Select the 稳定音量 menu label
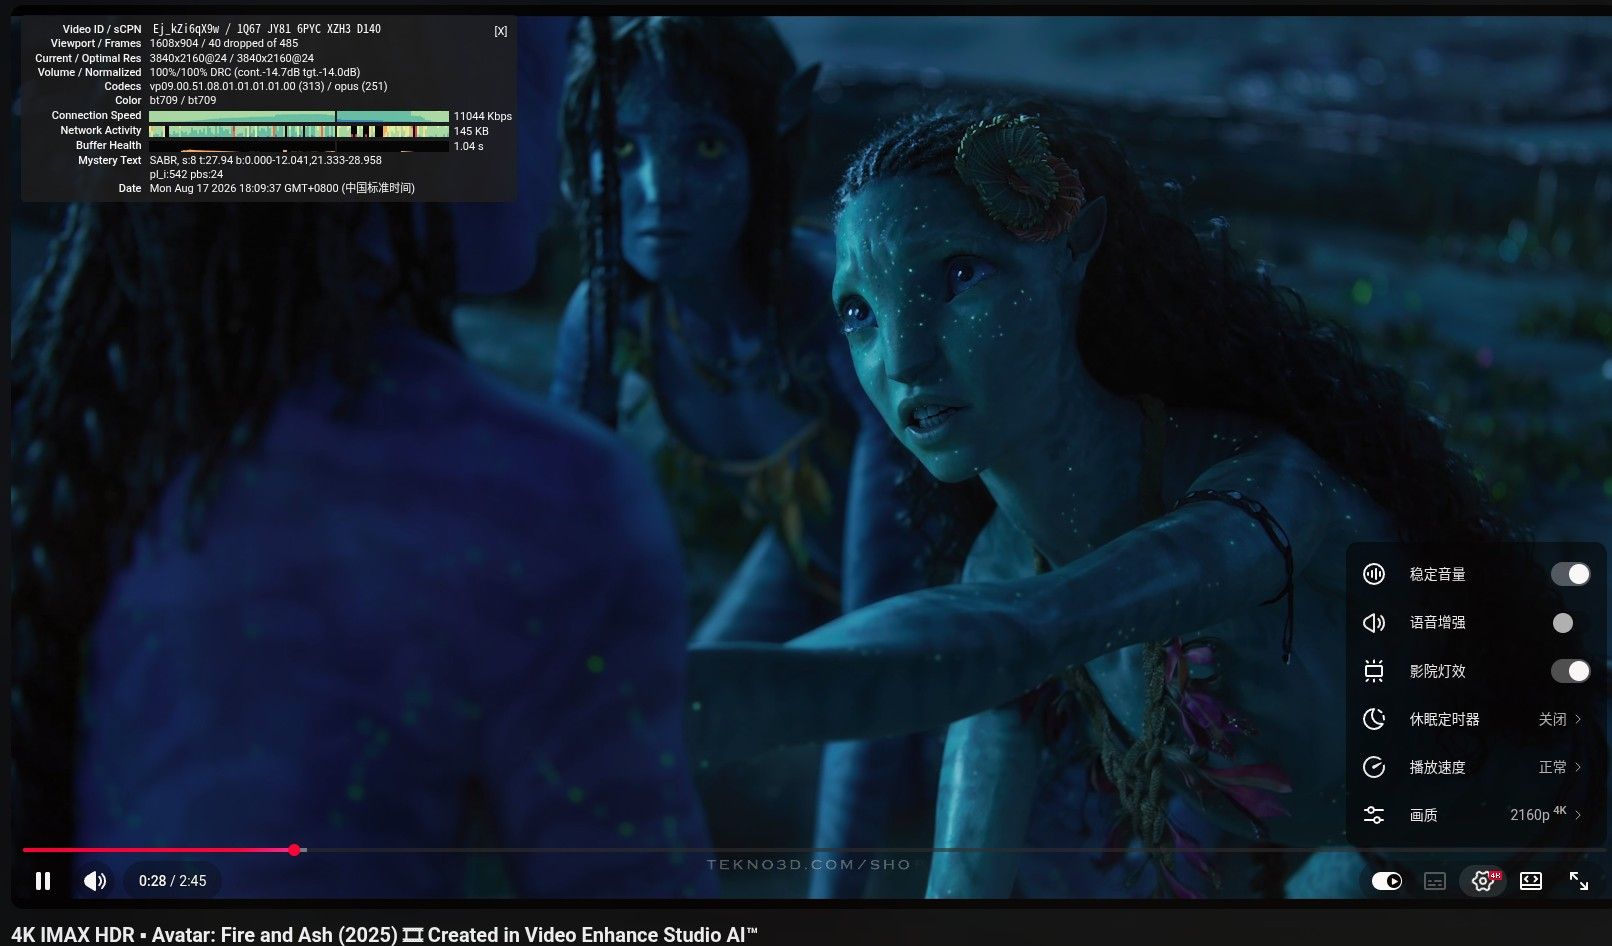Viewport: 1612px width, 946px height. 1437,574
